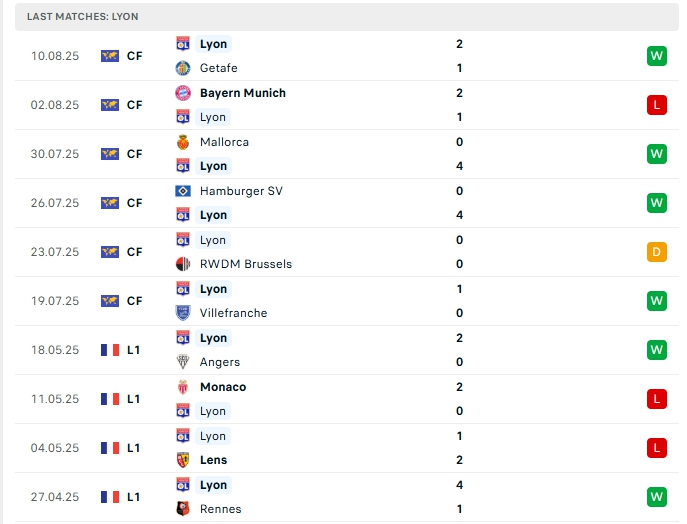Click the orange D draw badge
Image resolution: width=687 pixels, height=524 pixels.
click(x=656, y=252)
